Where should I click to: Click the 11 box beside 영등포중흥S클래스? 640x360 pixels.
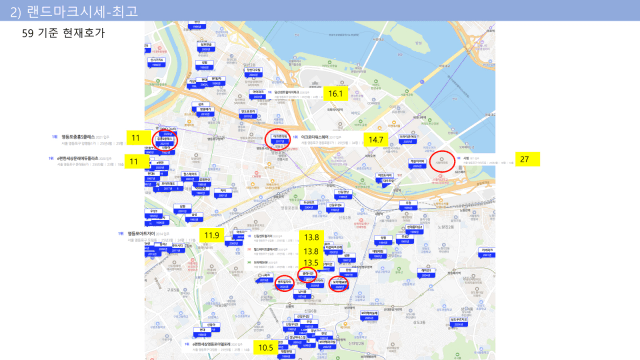138,138
